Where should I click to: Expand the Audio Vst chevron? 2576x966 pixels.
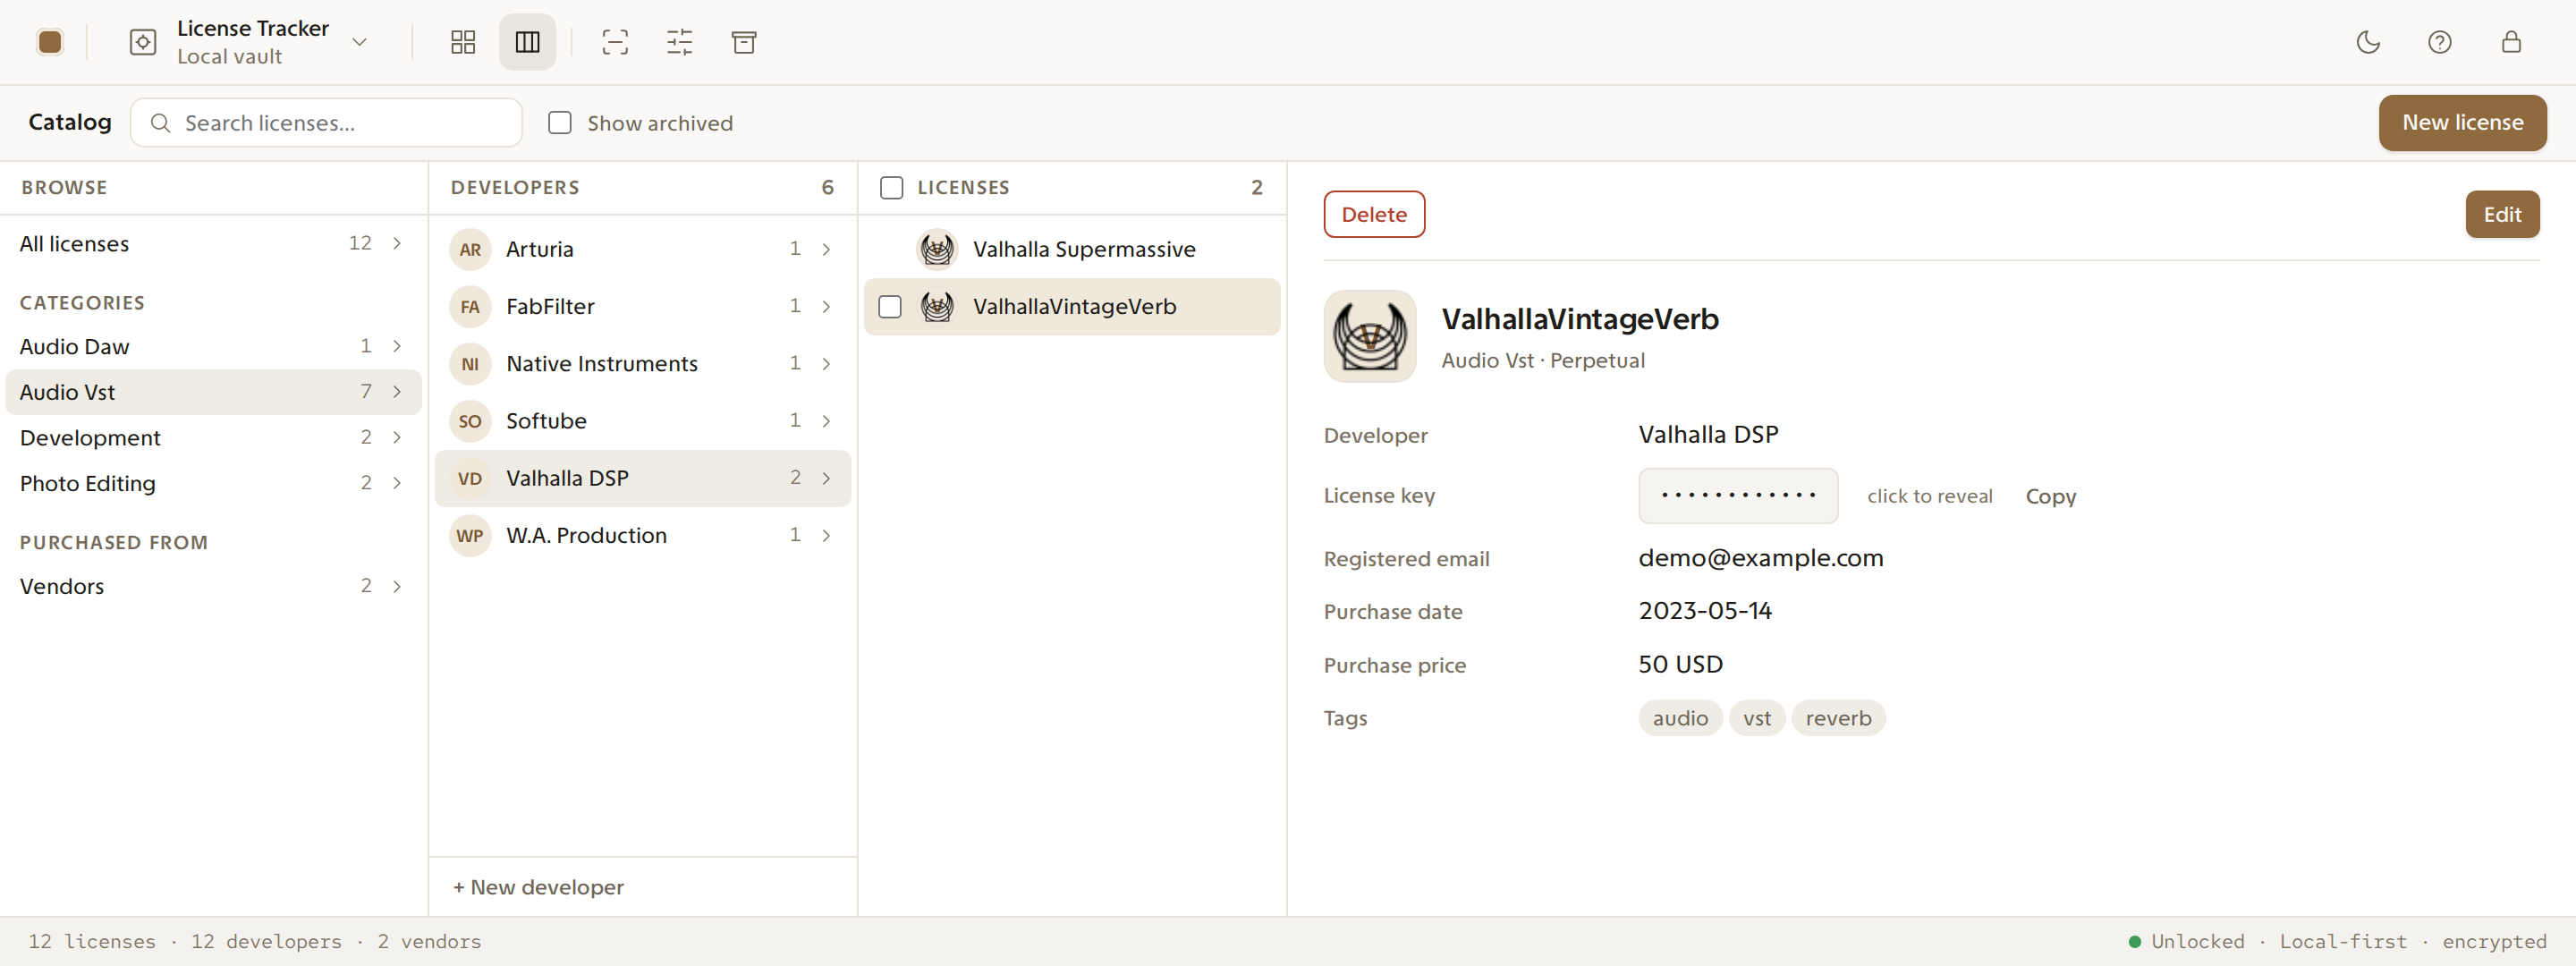(x=397, y=392)
